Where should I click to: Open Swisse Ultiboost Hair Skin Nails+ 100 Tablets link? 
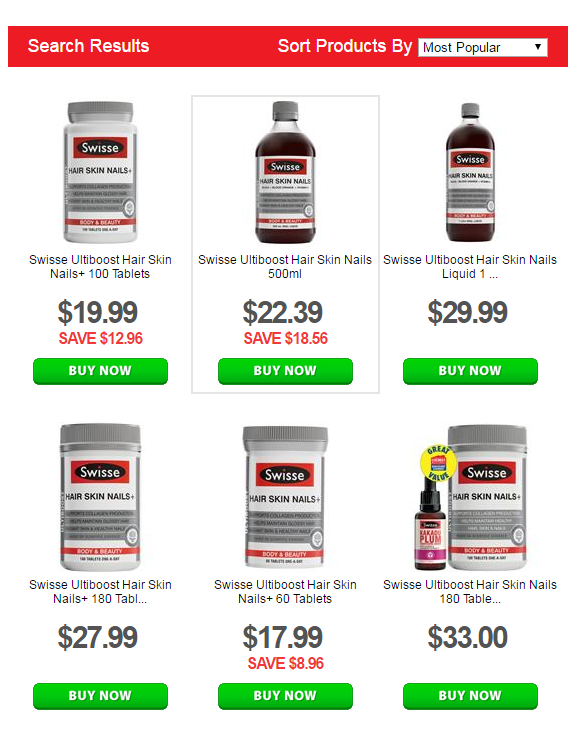[100, 267]
